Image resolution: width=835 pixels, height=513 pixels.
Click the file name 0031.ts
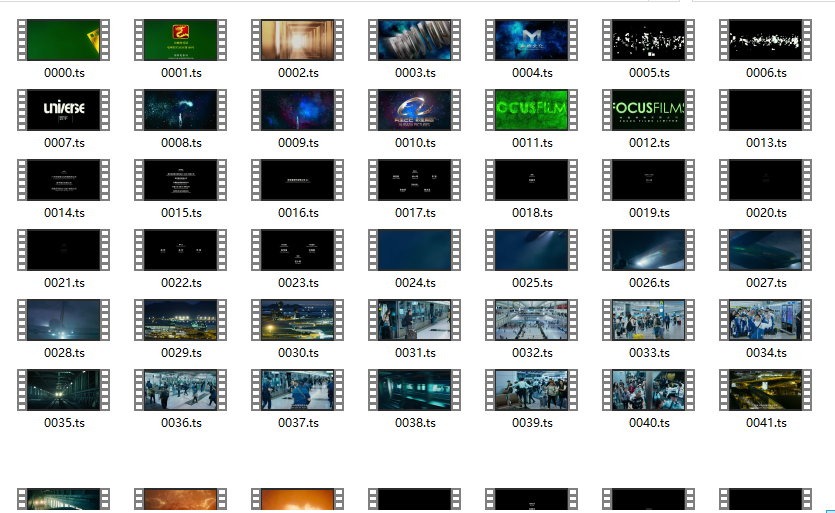tap(415, 353)
